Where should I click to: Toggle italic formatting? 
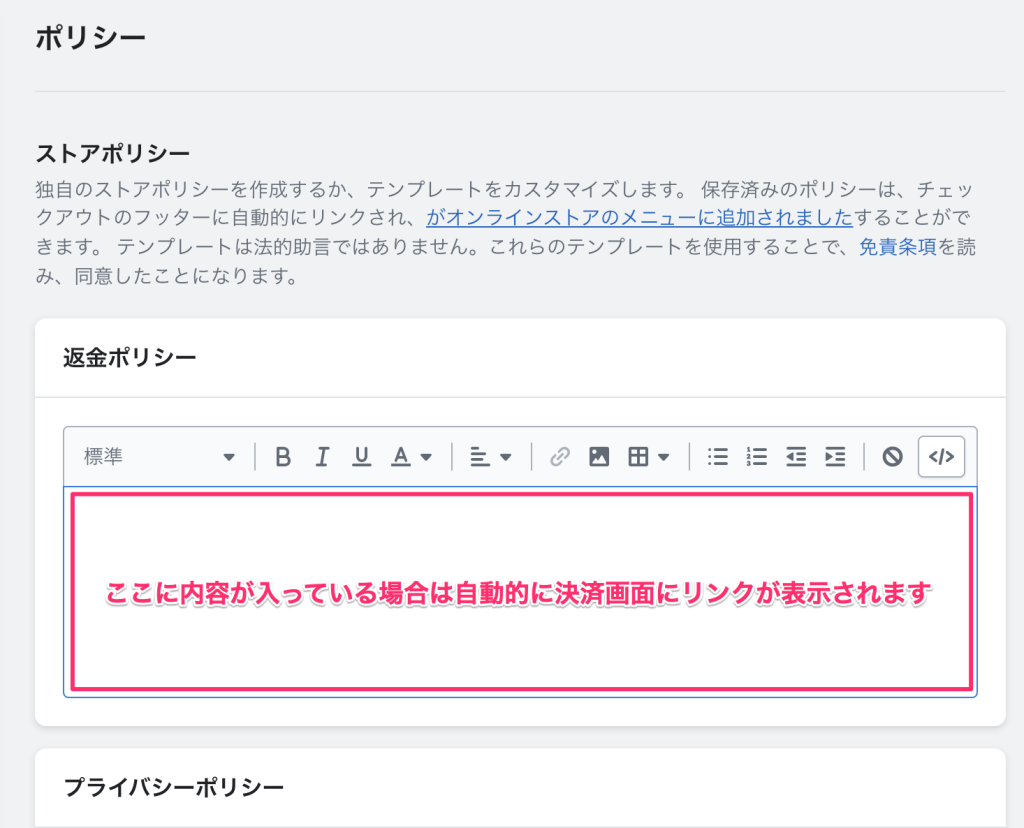point(321,456)
